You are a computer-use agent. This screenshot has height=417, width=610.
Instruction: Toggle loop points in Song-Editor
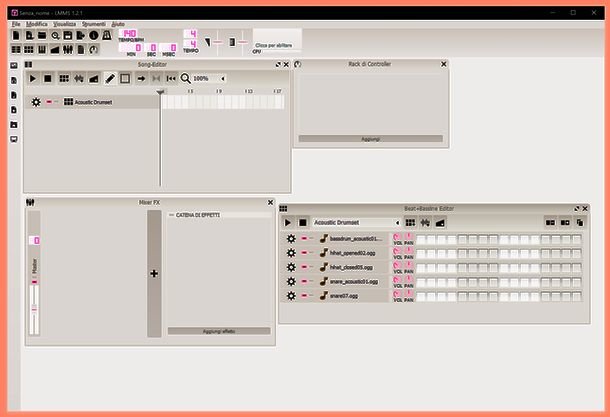coord(156,79)
